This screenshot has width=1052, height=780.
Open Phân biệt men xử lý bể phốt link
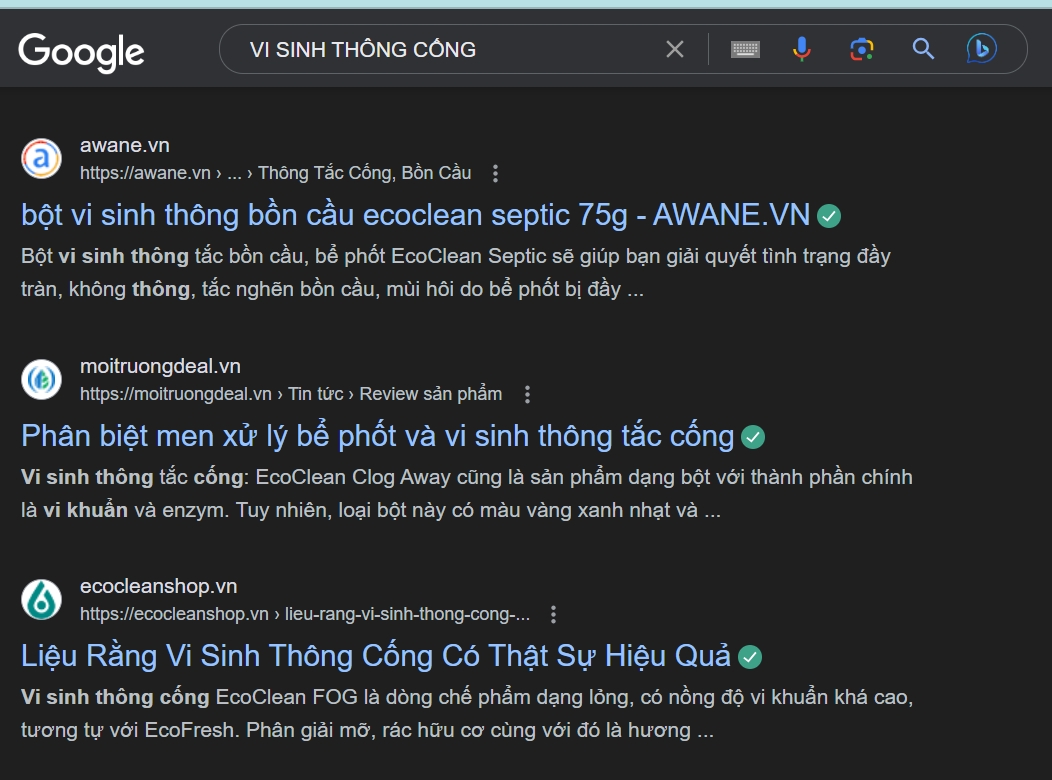378,436
